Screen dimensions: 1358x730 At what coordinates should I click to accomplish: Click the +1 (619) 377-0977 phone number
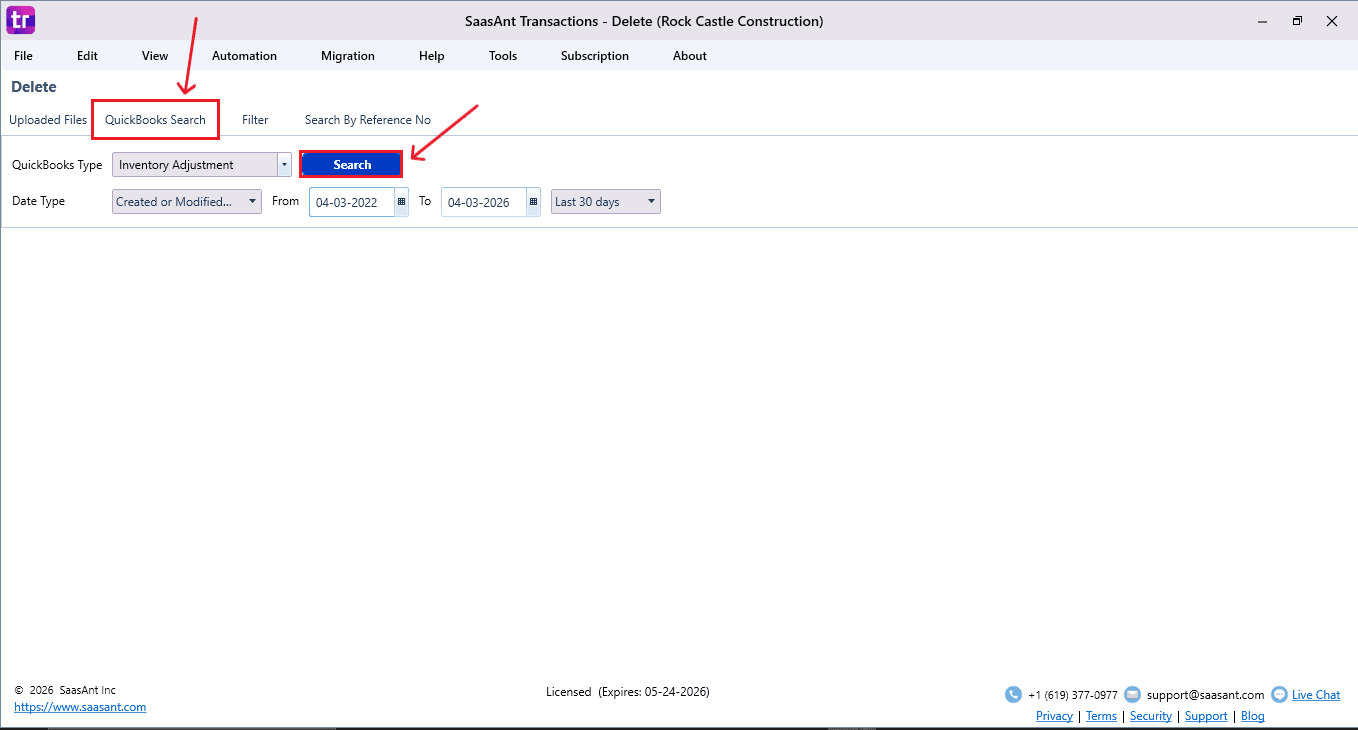point(1073,695)
